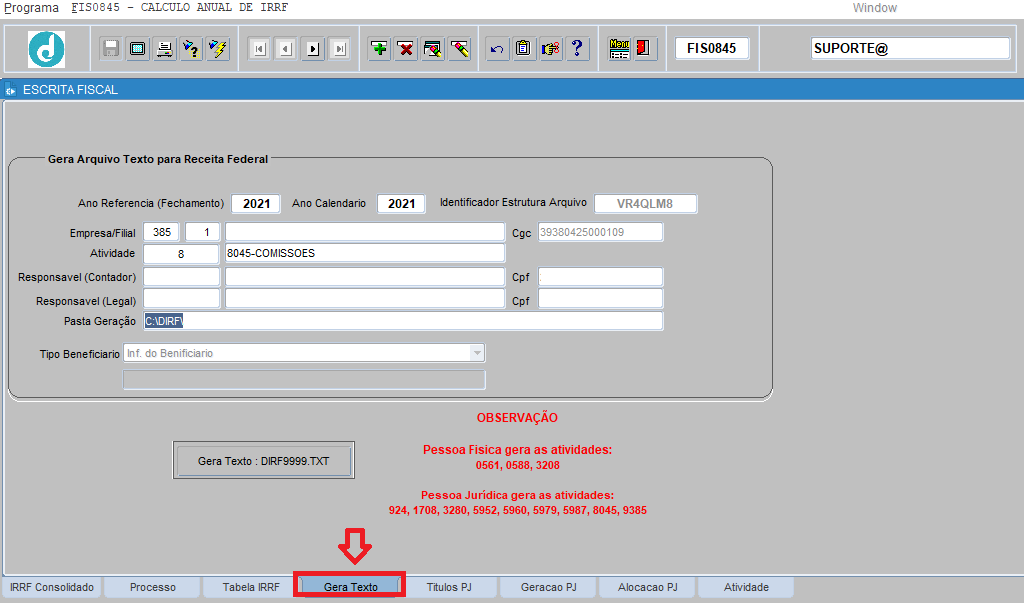Switch to Processo tab
The width and height of the screenshot is (1024, 603).
coord(153,587)
